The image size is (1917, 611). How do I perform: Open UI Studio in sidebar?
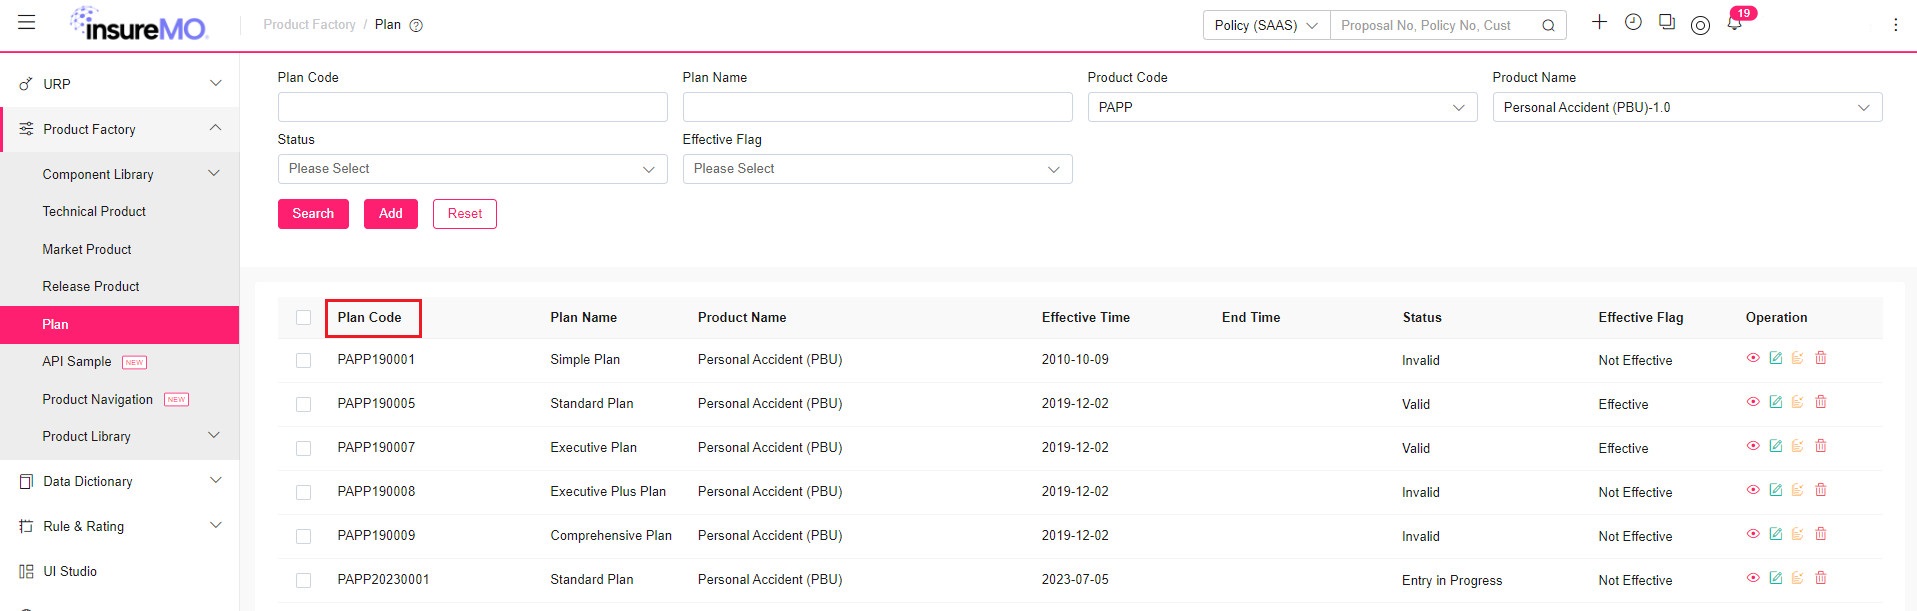[70, 571]
